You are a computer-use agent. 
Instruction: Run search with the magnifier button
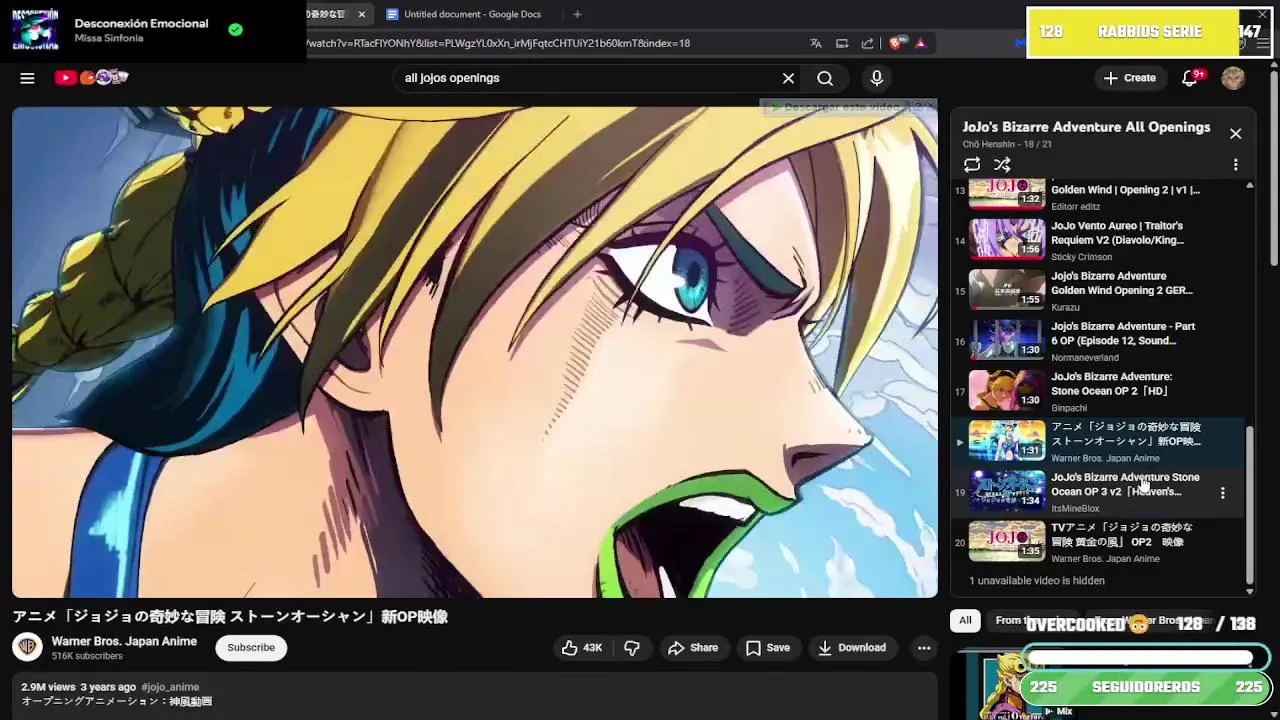click(825, 78)
